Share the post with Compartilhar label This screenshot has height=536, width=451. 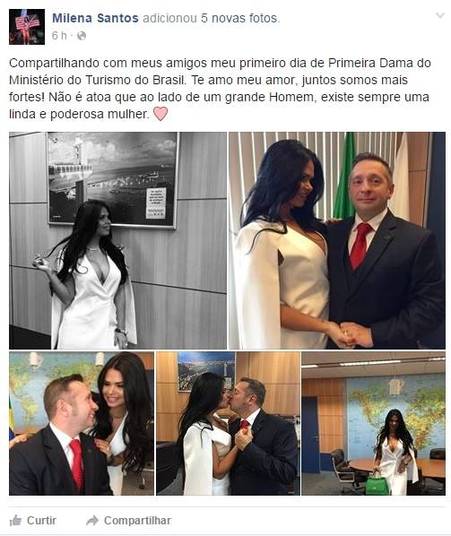click(137, 520)
